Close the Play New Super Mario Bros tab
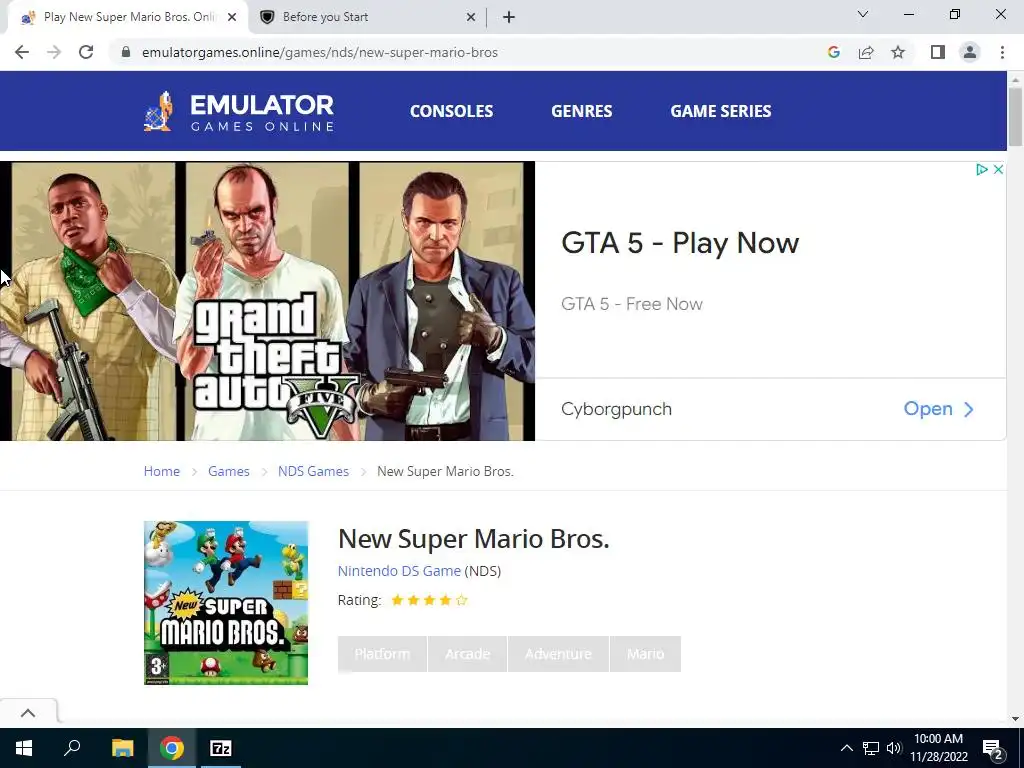This screenshot has height=768, width=1024. point(232,17)
